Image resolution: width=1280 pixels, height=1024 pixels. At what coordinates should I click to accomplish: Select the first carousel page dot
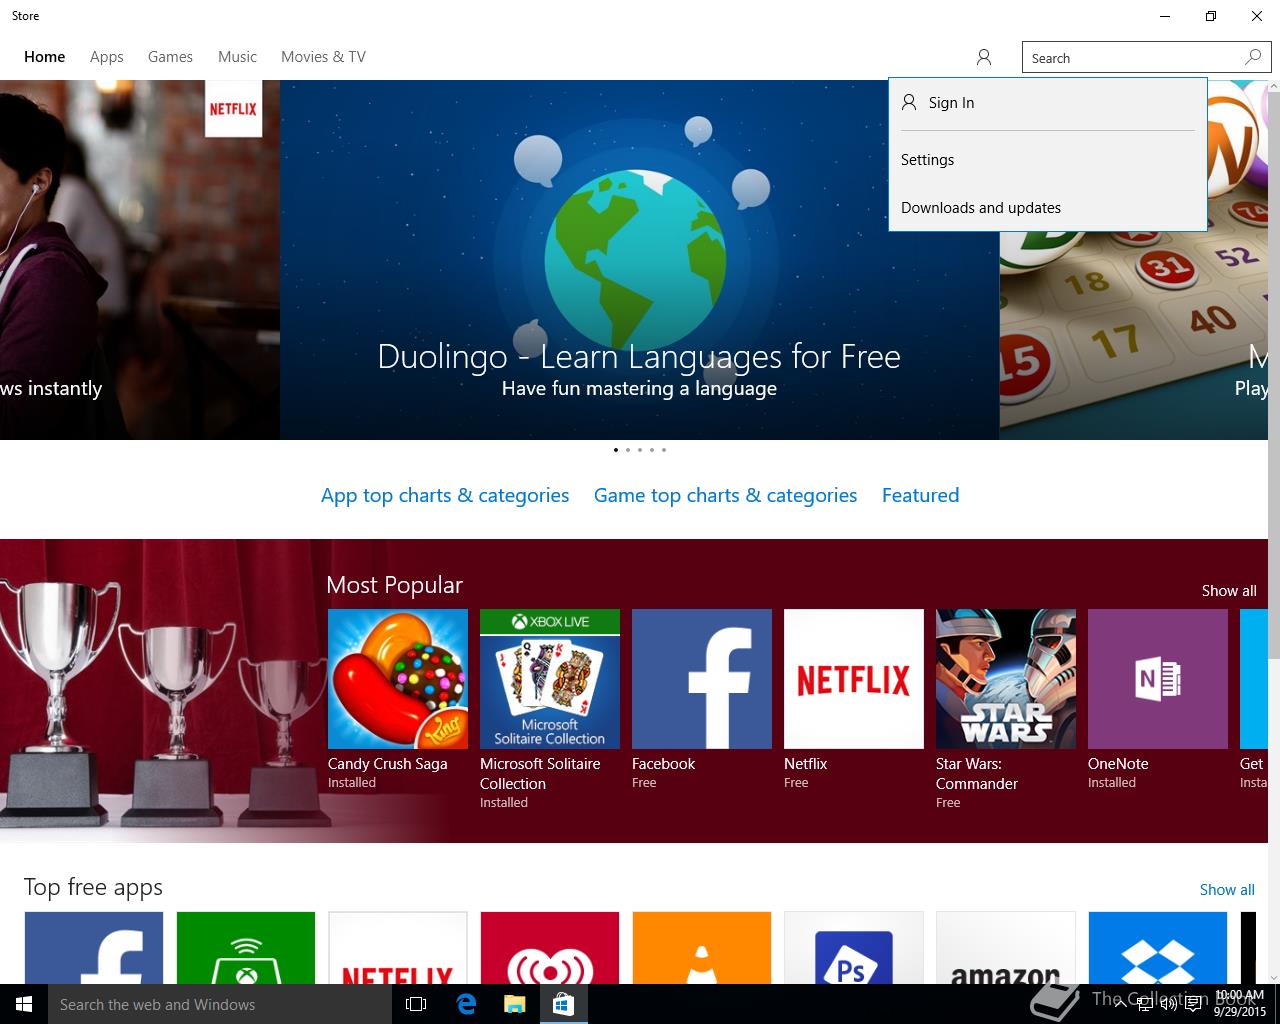[615, 450]
